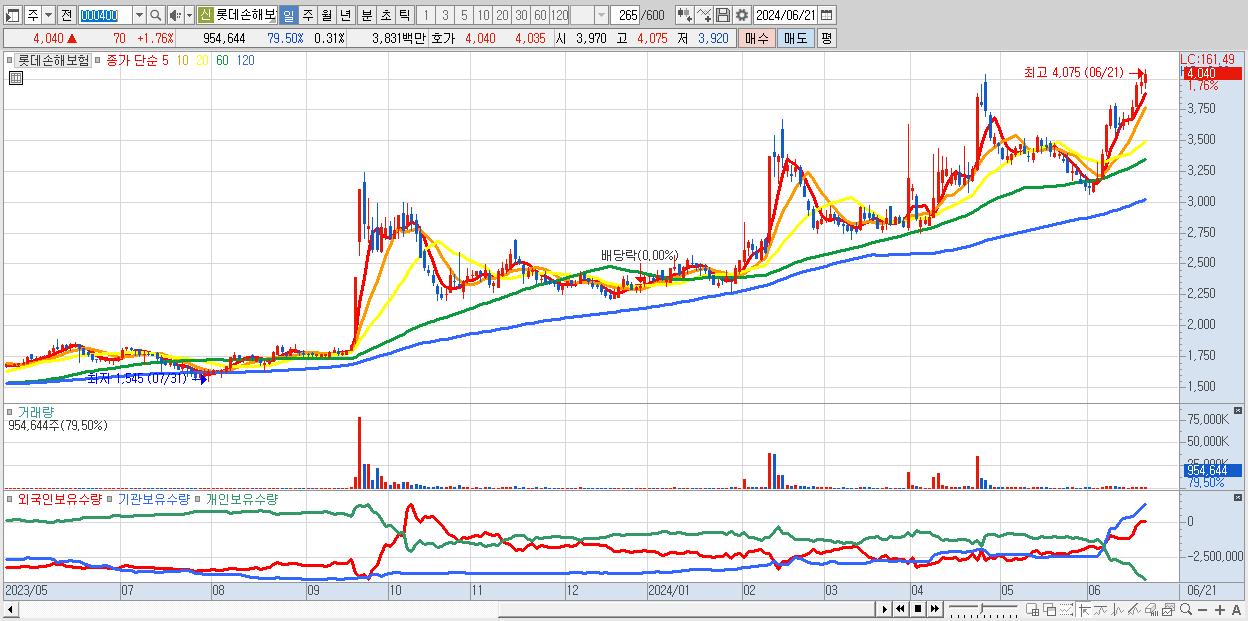Choose the 120 interval button
Screen dimensions: 1248x621
click(x=560, y=15)
